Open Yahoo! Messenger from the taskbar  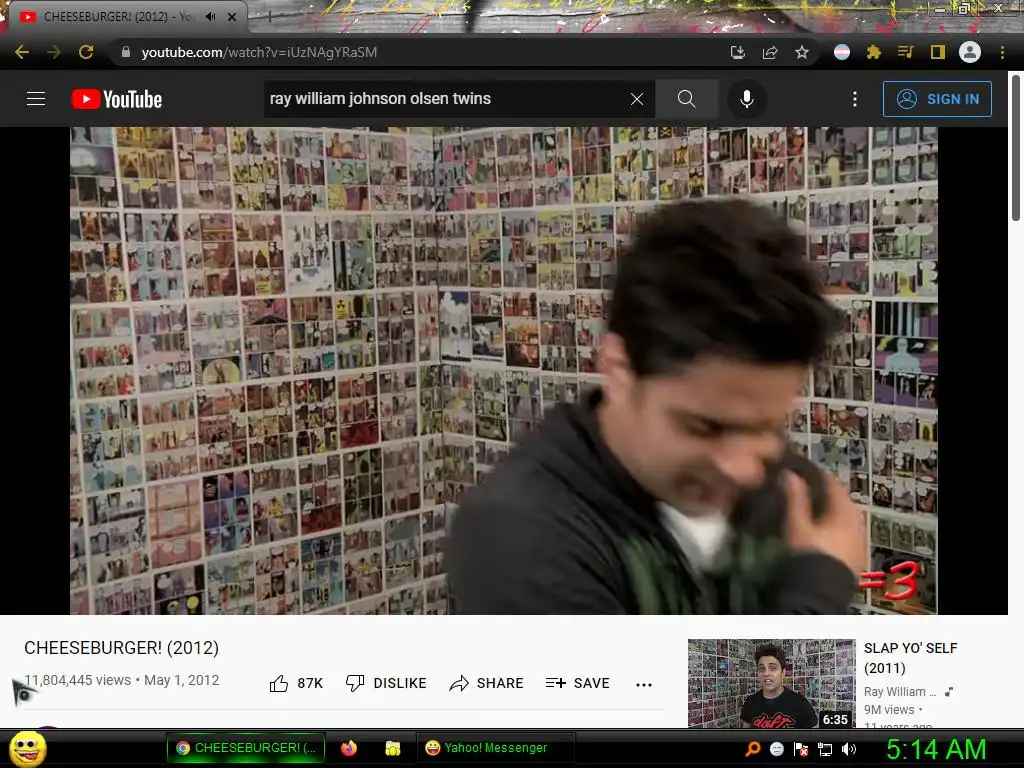[x=495, y=748]
